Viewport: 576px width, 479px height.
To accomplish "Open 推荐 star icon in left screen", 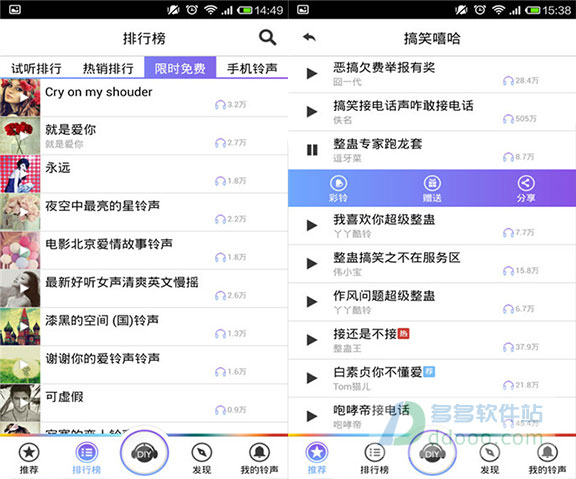I will point(29,458).
